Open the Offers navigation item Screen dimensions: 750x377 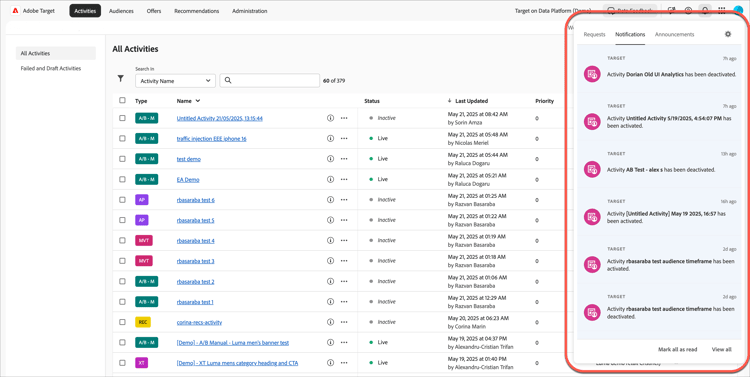click(x=154, y=11)
